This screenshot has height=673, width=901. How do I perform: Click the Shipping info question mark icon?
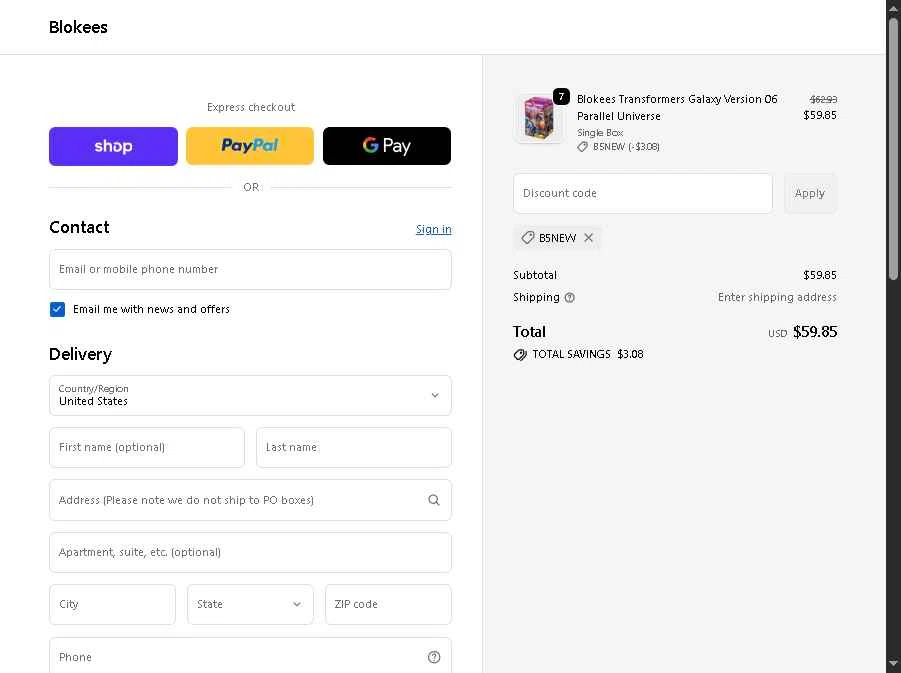569,298
